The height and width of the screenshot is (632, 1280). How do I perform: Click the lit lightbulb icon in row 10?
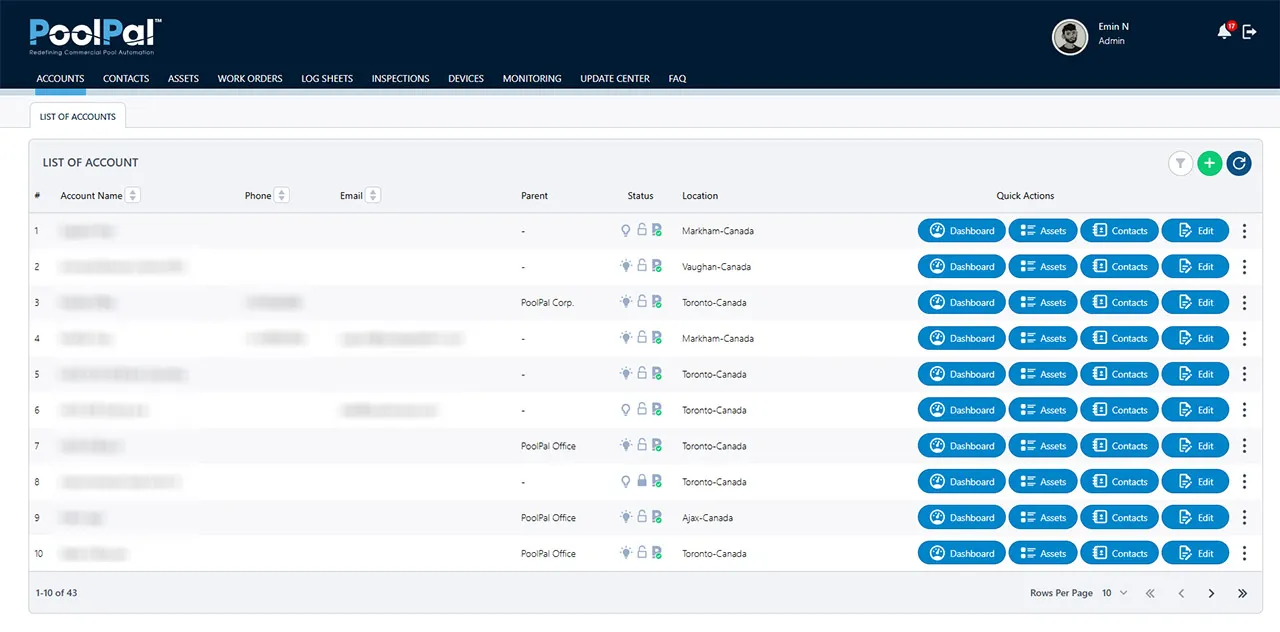click(x=626, y=553)
